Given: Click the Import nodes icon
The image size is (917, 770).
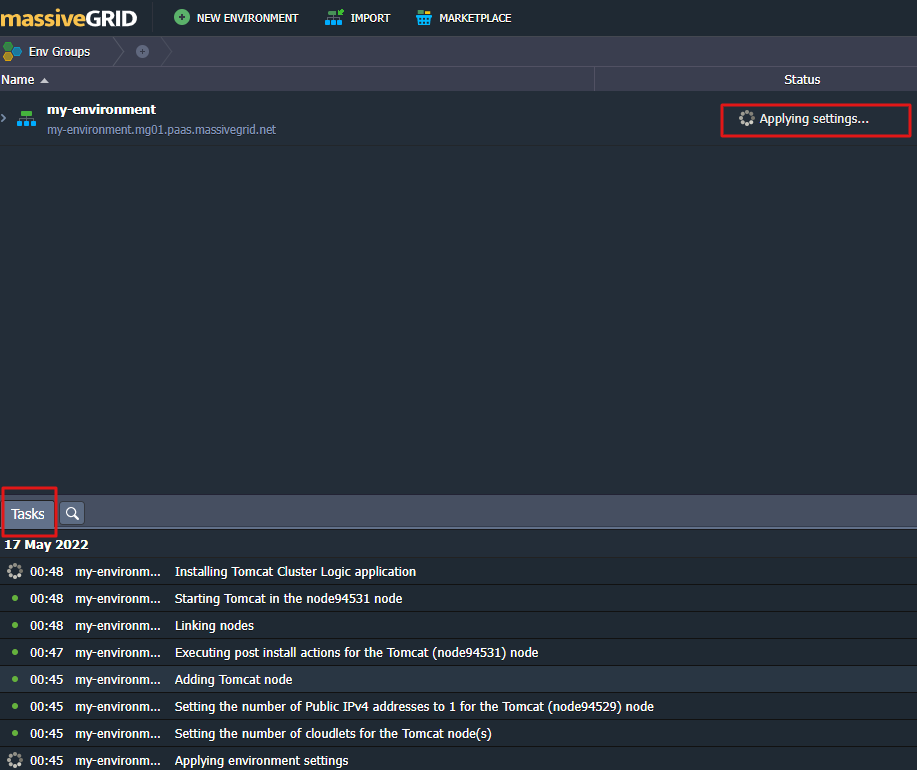Looking at the screenshot, I should click(334, 18).
